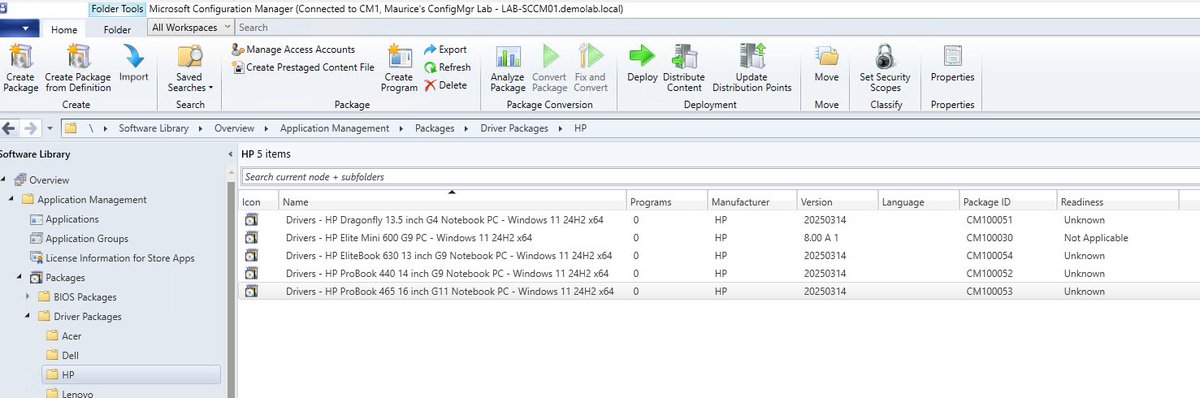Select the Dell driver folder
The height and width of the screenshot is (398, 1200).
click(x=70, y=355)
